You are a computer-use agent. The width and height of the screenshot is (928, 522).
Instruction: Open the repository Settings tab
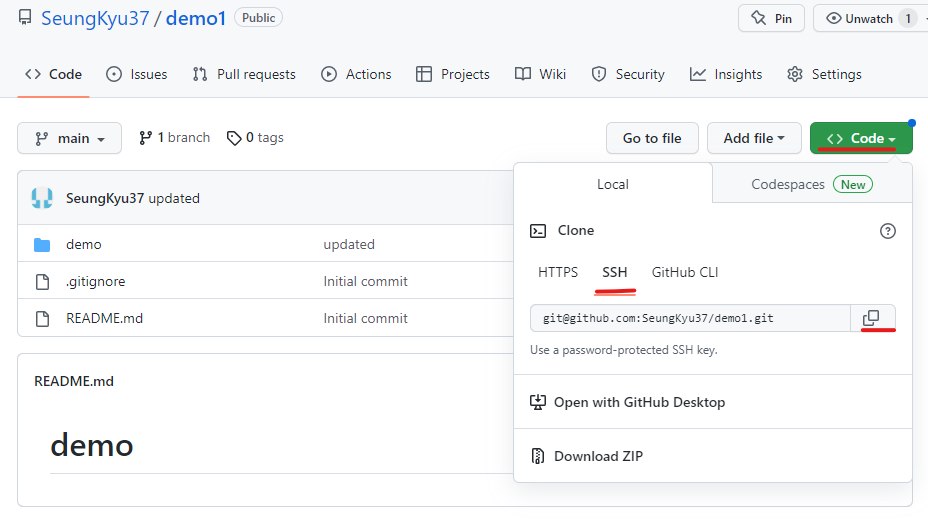coord(824,75)
